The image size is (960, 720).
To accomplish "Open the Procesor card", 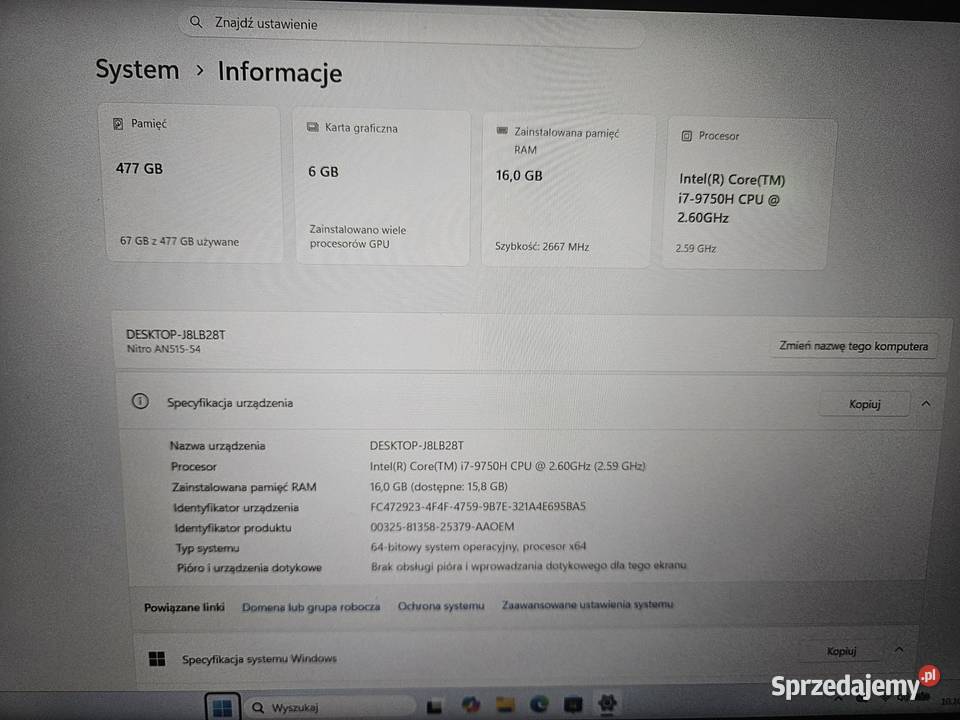I will point(748,194).
